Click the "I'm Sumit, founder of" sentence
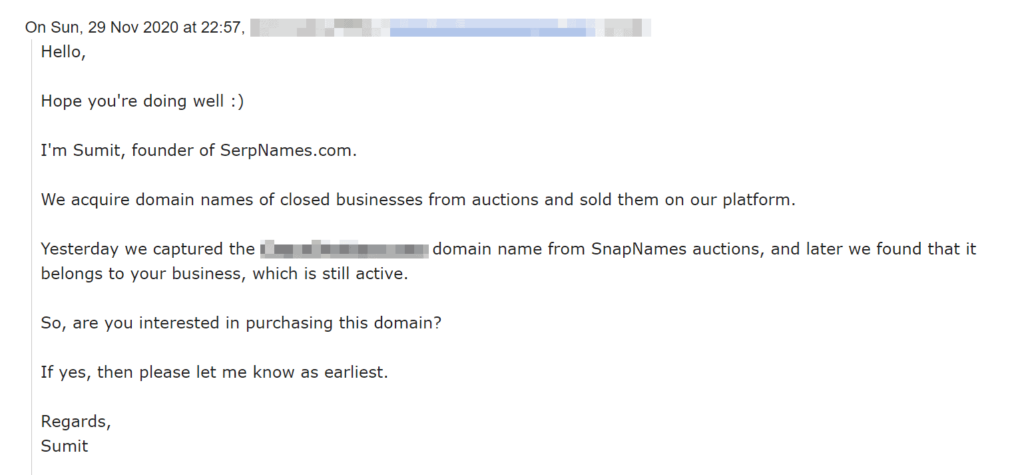 (x=127, y=150)
